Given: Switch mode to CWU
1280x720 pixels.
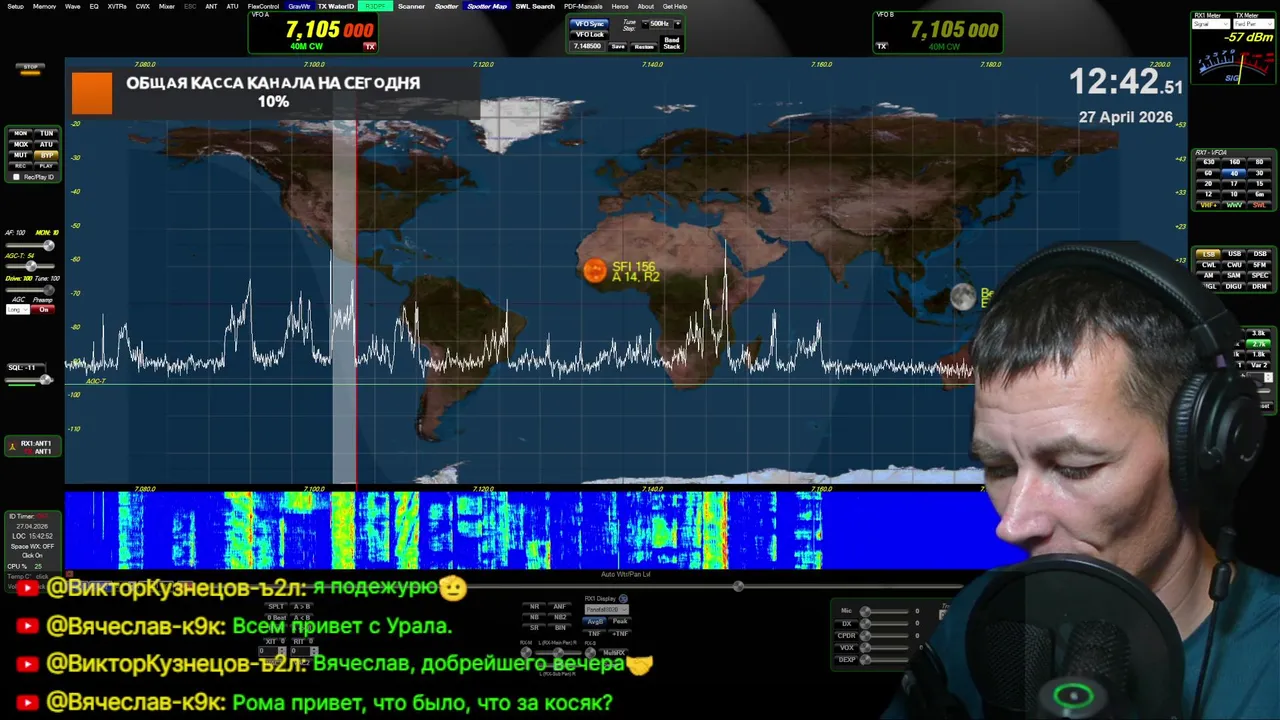Looking at the screenshot, I should (1234, 265).
